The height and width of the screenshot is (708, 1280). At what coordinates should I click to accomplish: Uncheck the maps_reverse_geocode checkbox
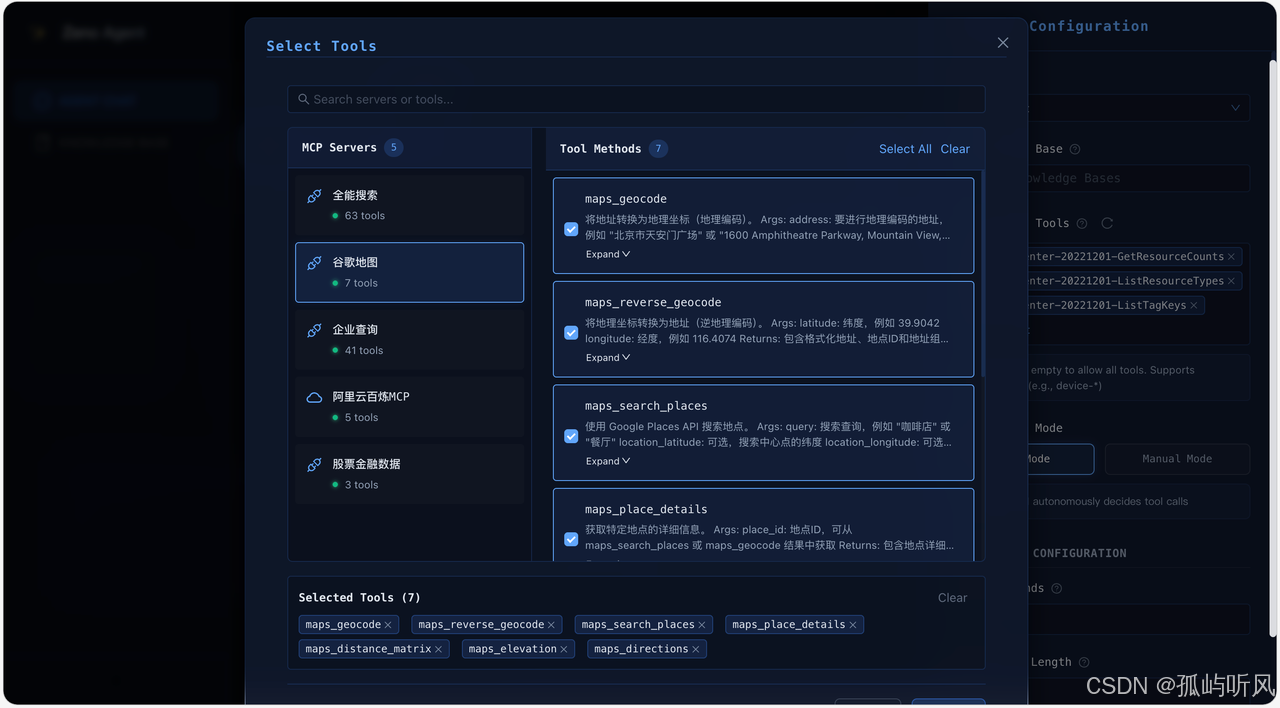(571, 332)
